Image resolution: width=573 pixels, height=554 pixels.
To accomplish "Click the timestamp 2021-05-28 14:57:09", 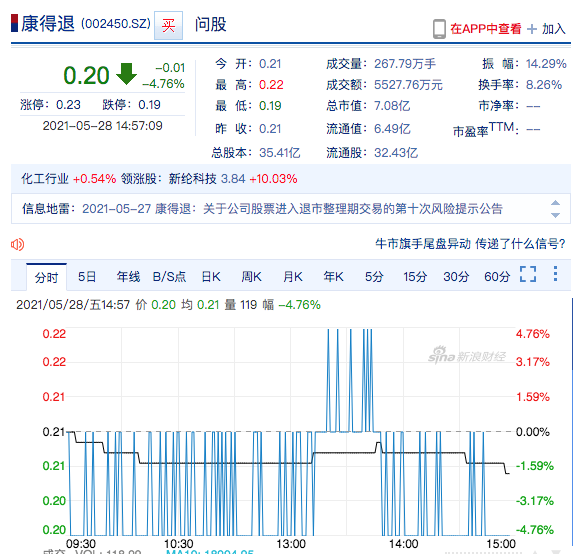I will 102,126.
